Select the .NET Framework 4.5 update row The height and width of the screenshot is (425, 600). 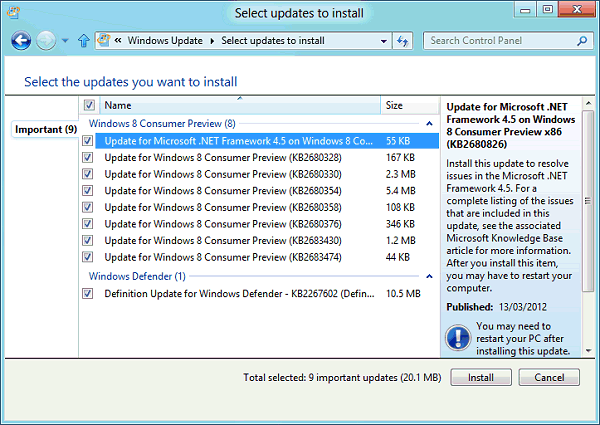coord(267,141)
